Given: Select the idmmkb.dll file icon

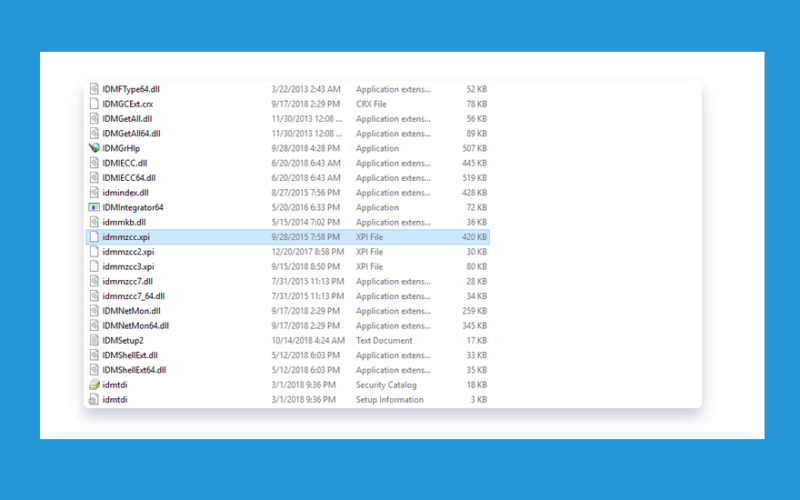Looking at the screenshot, I should click(94, 222).
